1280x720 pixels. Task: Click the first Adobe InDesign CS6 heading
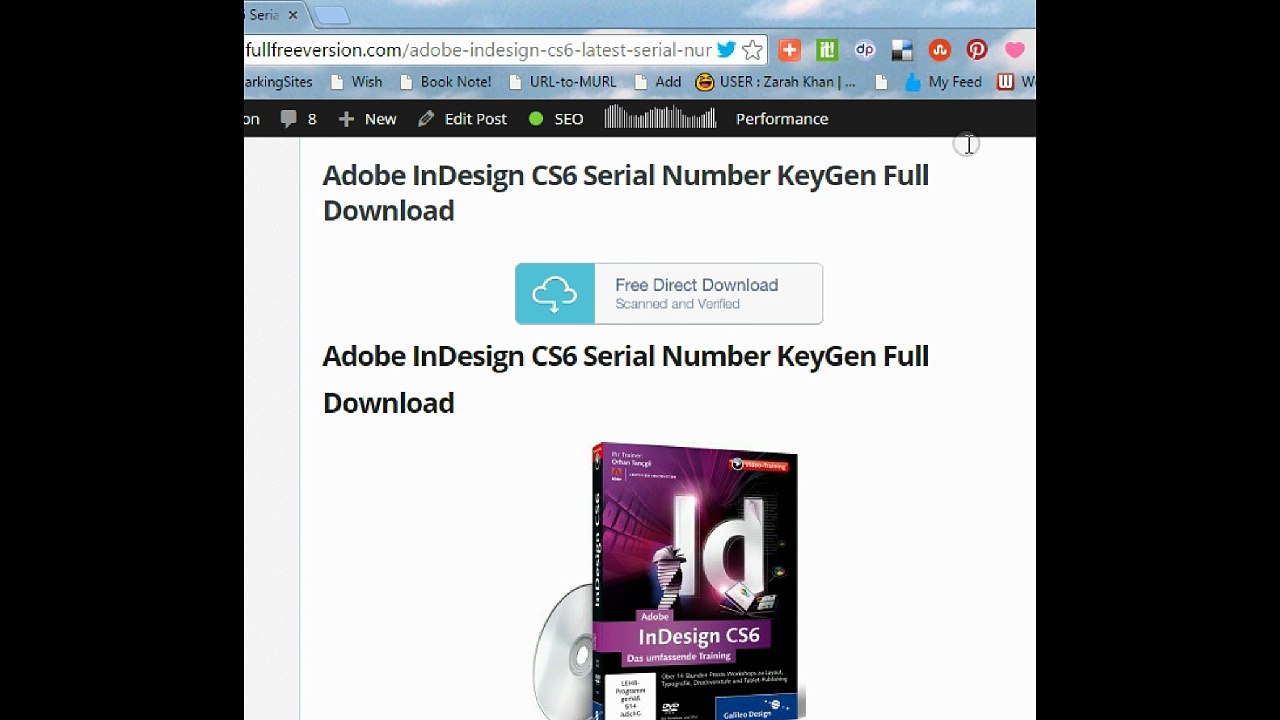click(626, 193)
